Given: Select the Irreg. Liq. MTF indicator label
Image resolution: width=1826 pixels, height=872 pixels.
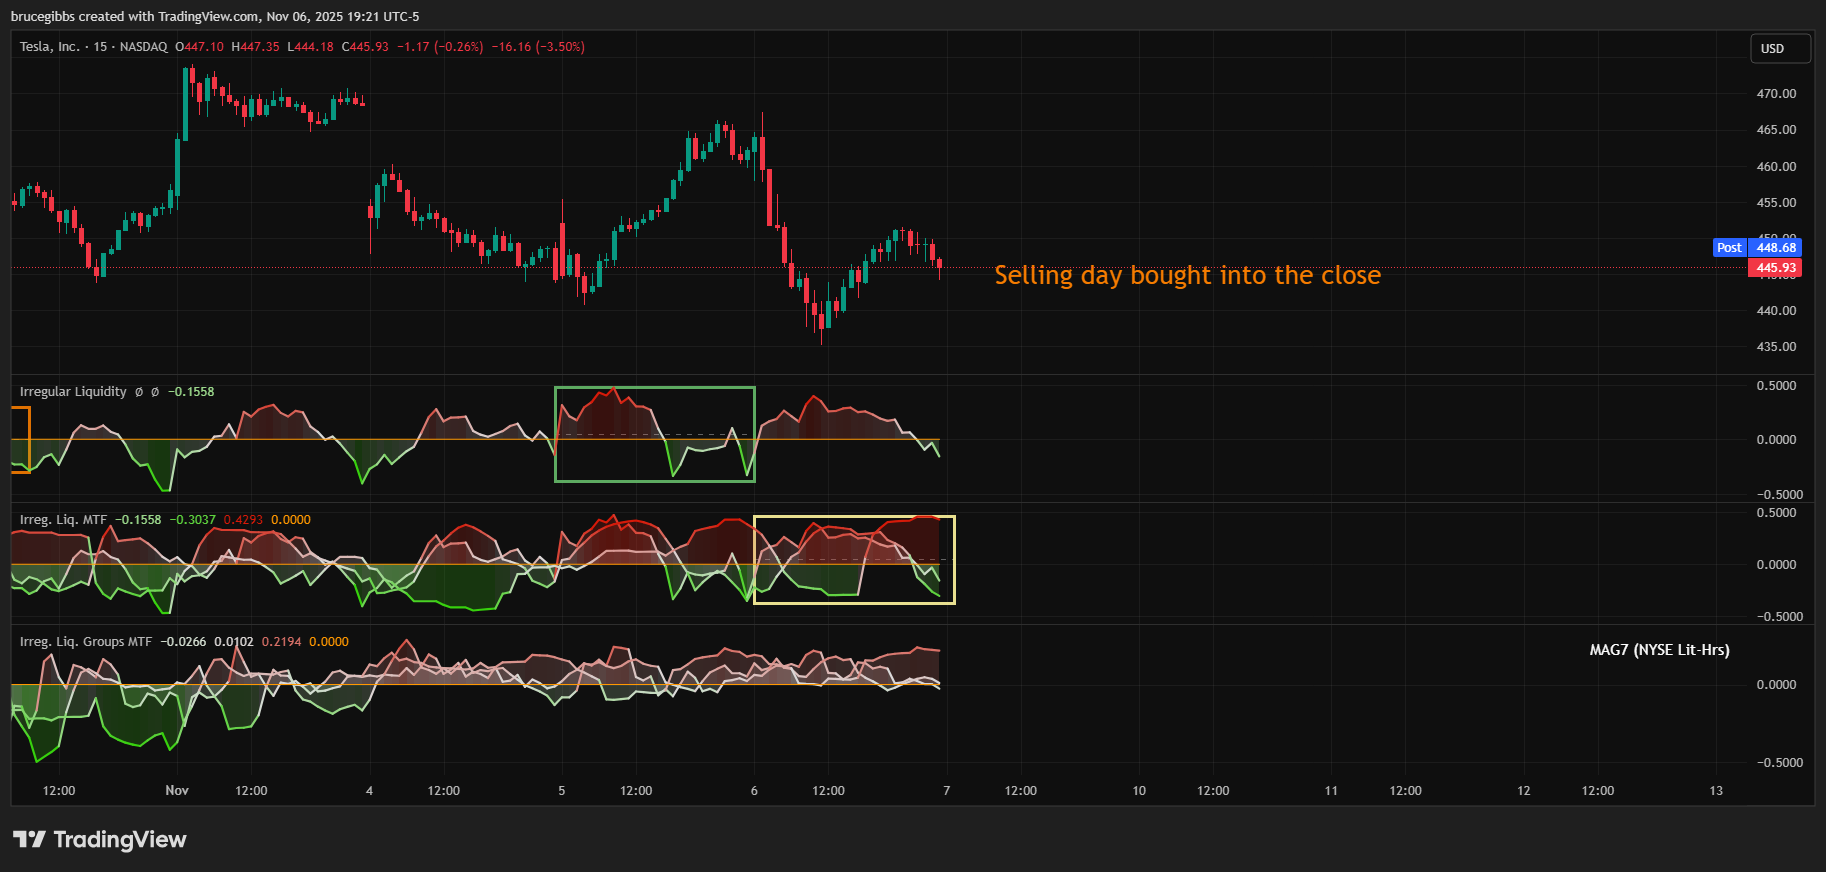Looking at the screenshot, I should pyautogui.click(x=63, y=520).
